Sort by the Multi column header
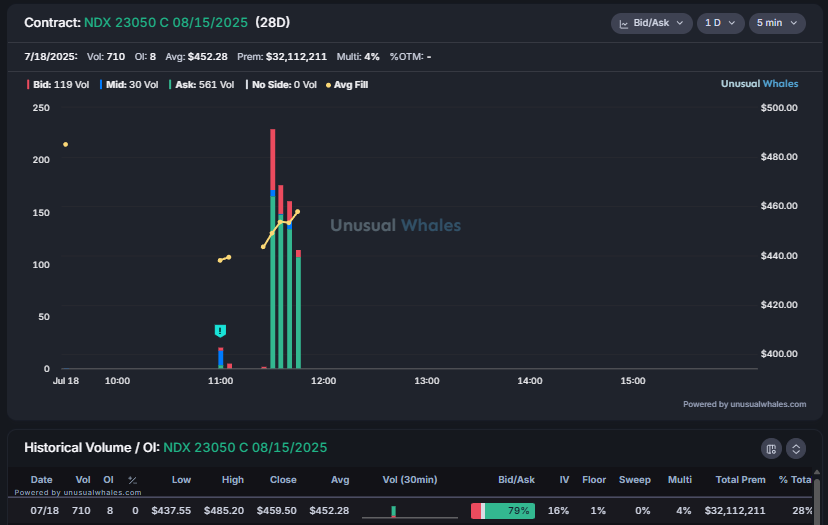828x525 pixels. [x=680, y=480]
